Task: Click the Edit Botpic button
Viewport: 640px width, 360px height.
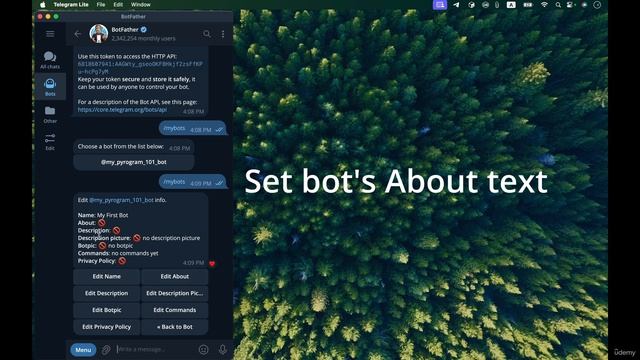Action: (107, 310)
